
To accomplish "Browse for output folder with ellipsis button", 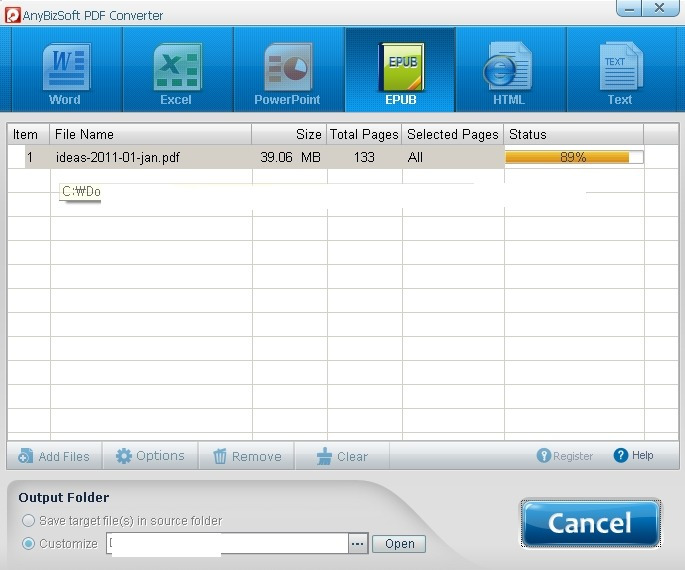I will coord(358,544).
